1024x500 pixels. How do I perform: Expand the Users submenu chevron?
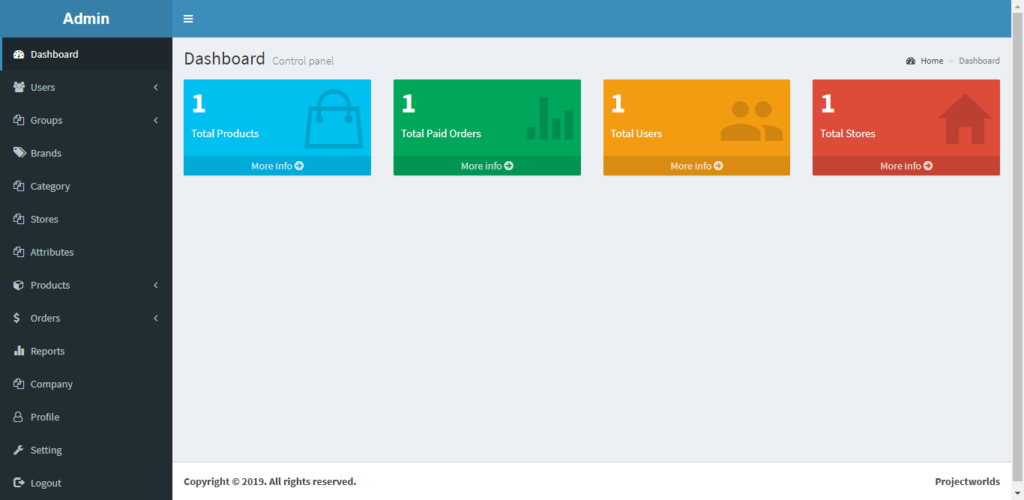[x=156, y=87]
